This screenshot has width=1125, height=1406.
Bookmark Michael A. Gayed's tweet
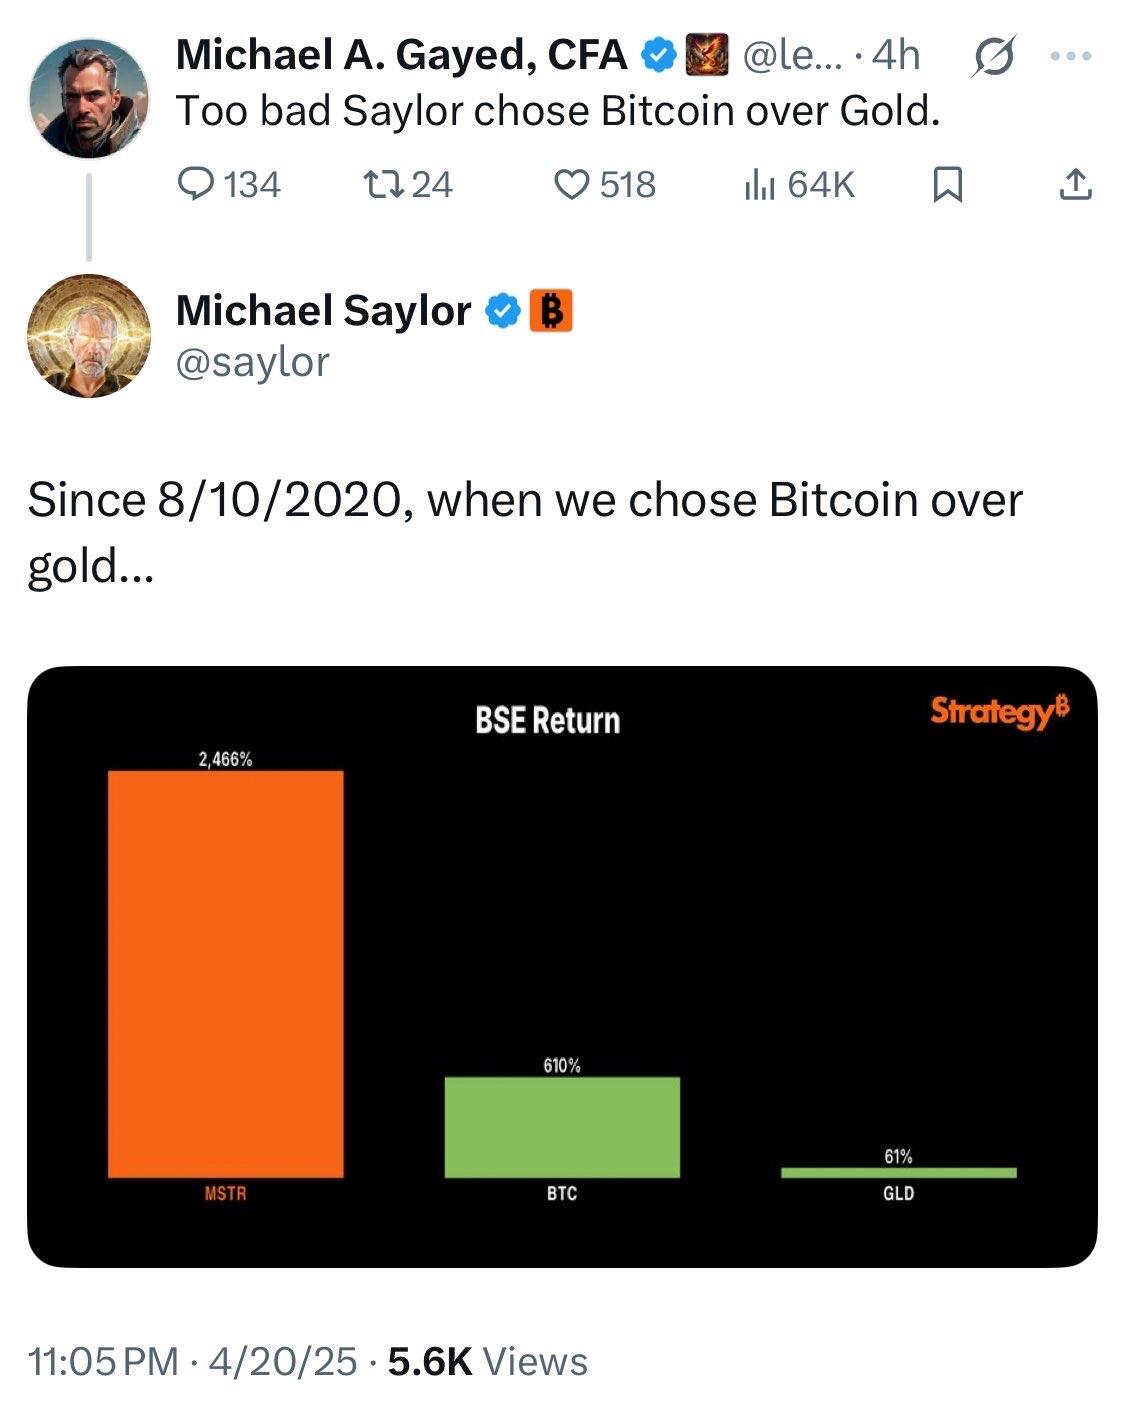point(947,185)
